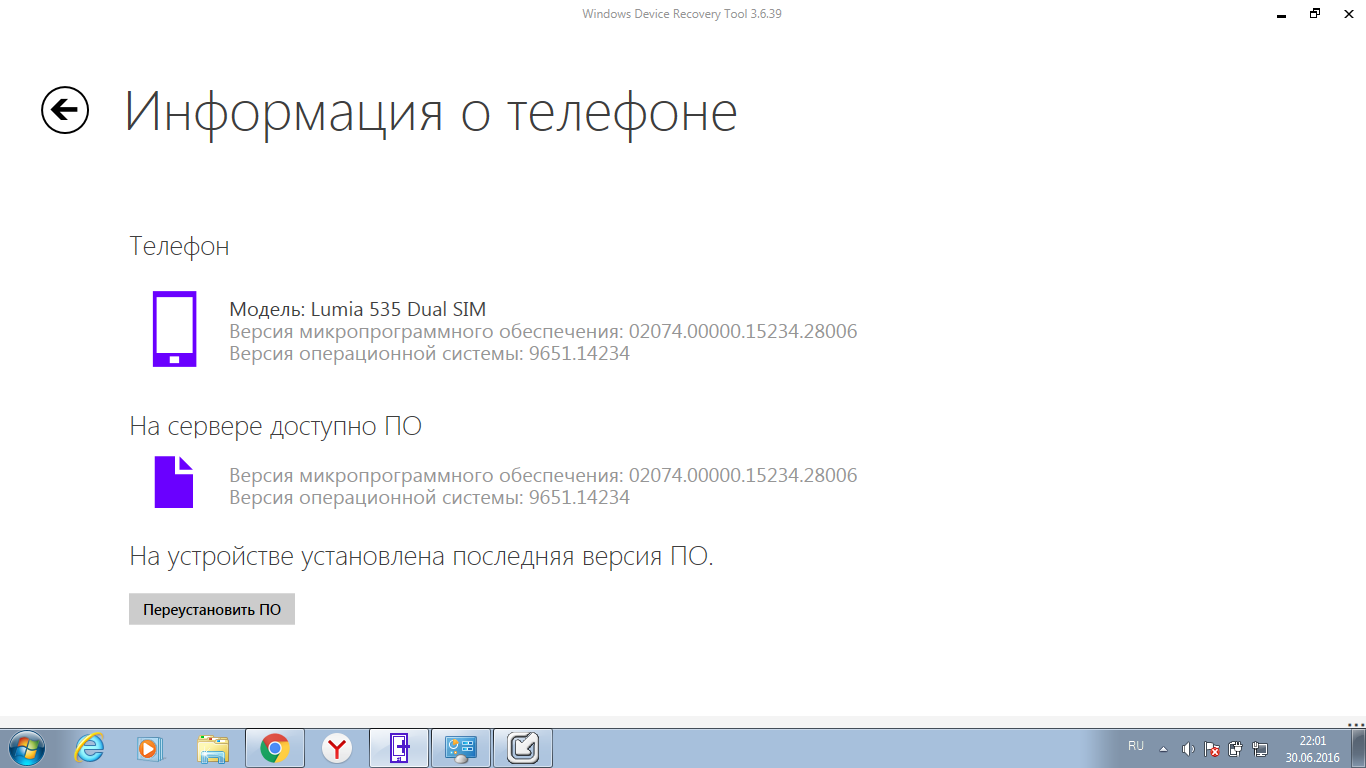This screenshot has height=768, width=1366.
Task: Minimize the Windows Device Recovery Tool window
Action: tap(1281, 14)
